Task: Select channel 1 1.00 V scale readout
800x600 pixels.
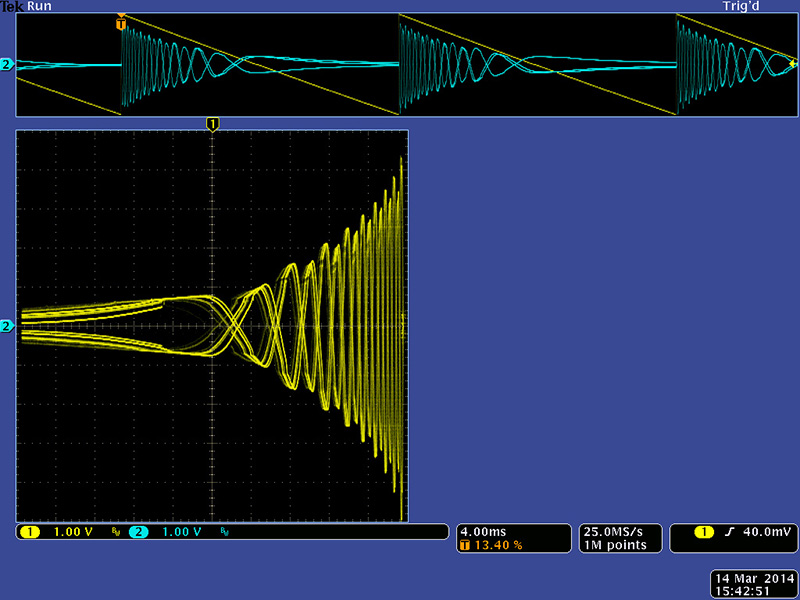Action: [70, 532]
